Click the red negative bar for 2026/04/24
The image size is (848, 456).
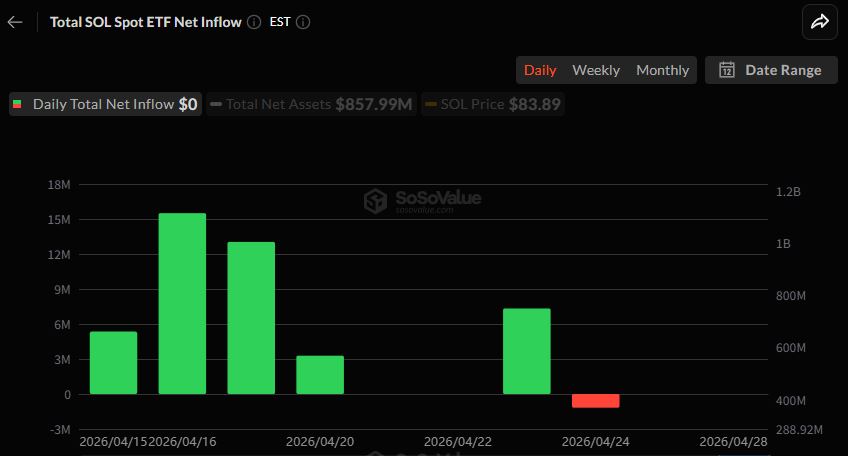point(595,401)
